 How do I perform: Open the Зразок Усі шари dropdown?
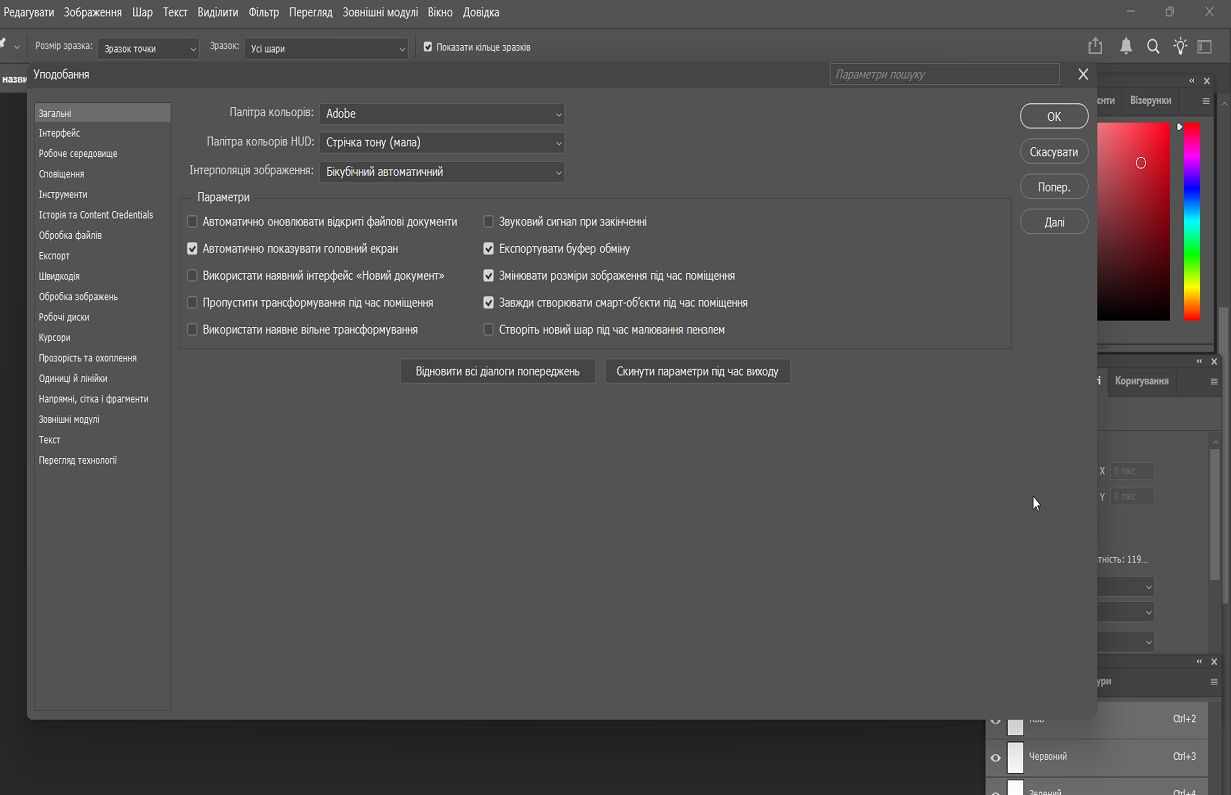pos(327,48)
